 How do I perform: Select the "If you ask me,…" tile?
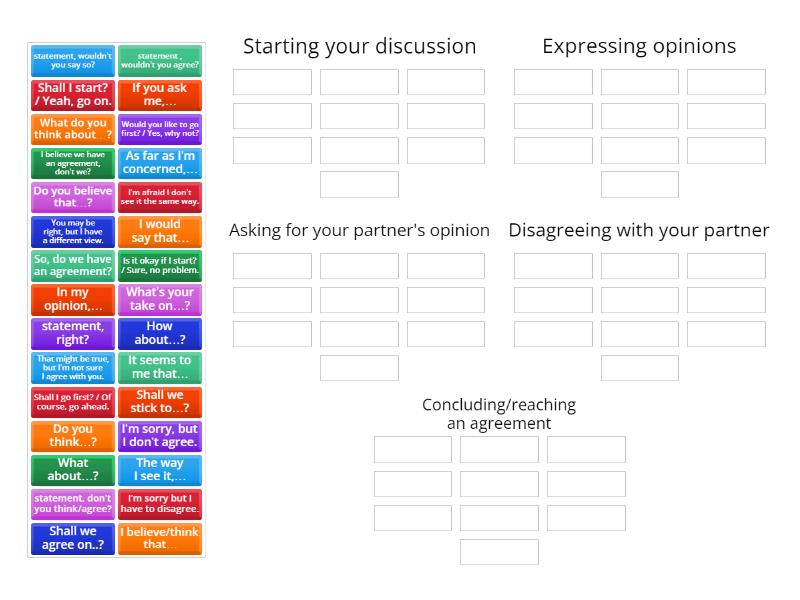point(160,95)
